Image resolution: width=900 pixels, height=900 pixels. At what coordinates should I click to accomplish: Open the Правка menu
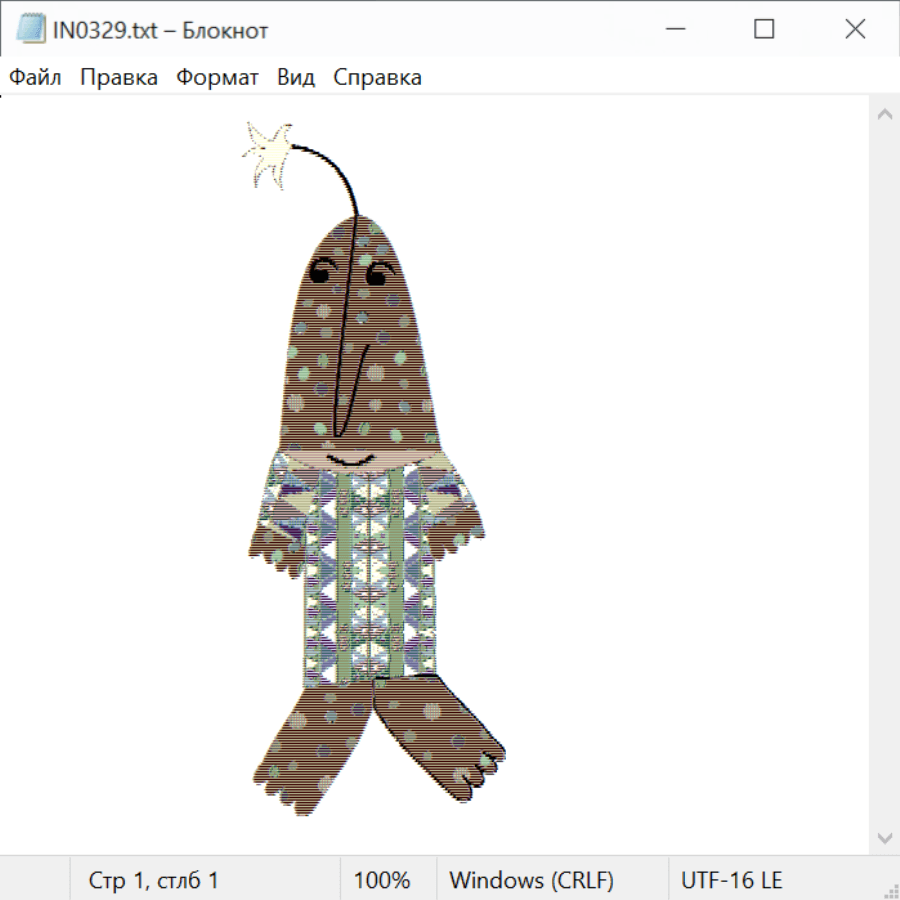coord(119,78)
